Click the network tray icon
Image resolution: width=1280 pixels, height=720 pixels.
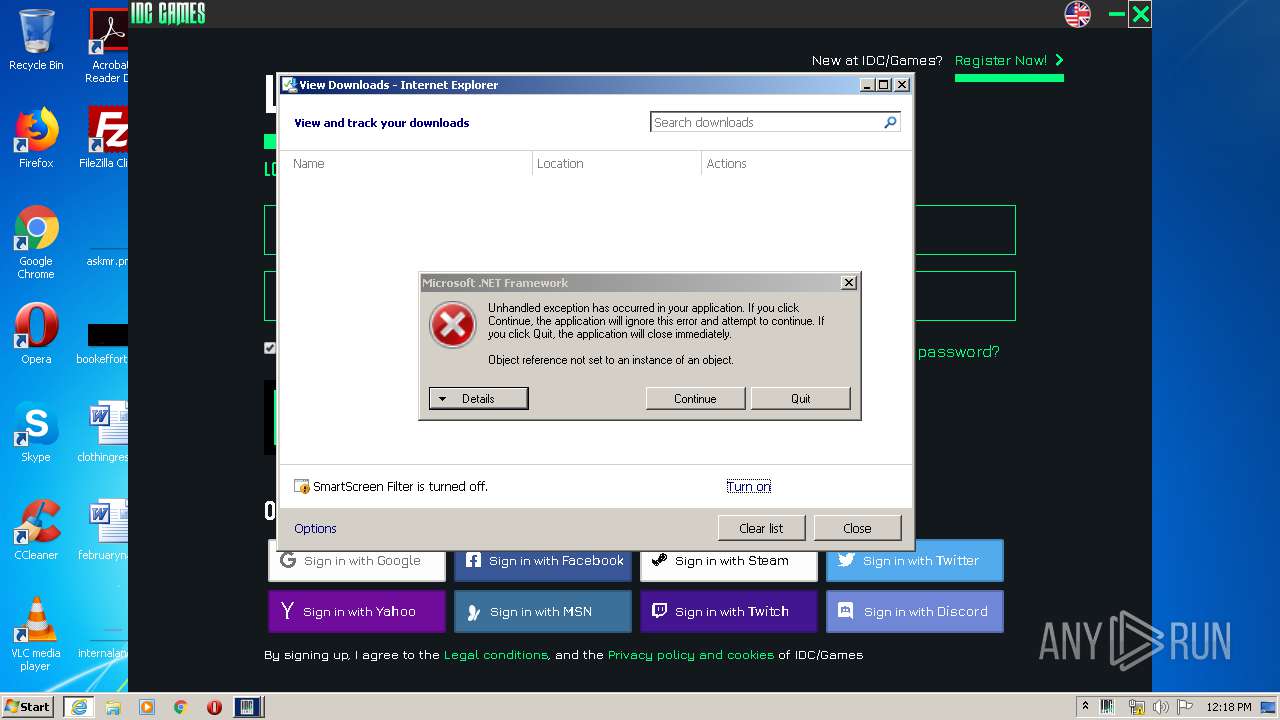(x=1136, y=707)
